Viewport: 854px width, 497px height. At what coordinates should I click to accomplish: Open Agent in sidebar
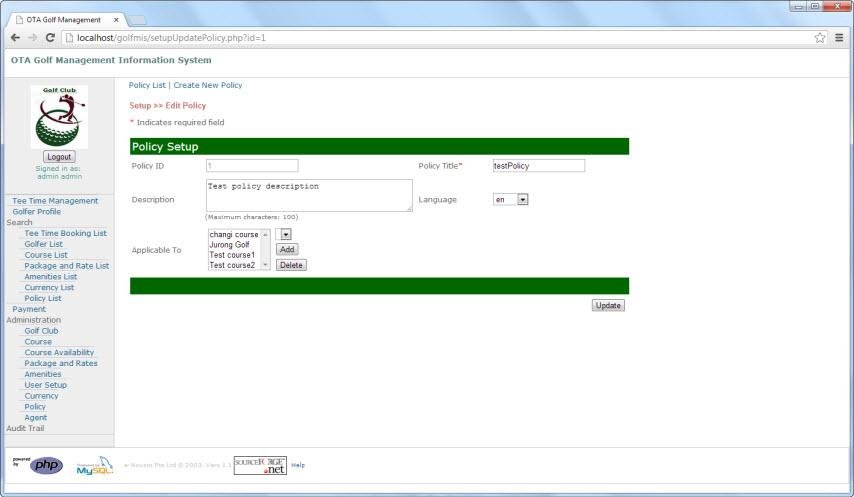coord(35,418)
